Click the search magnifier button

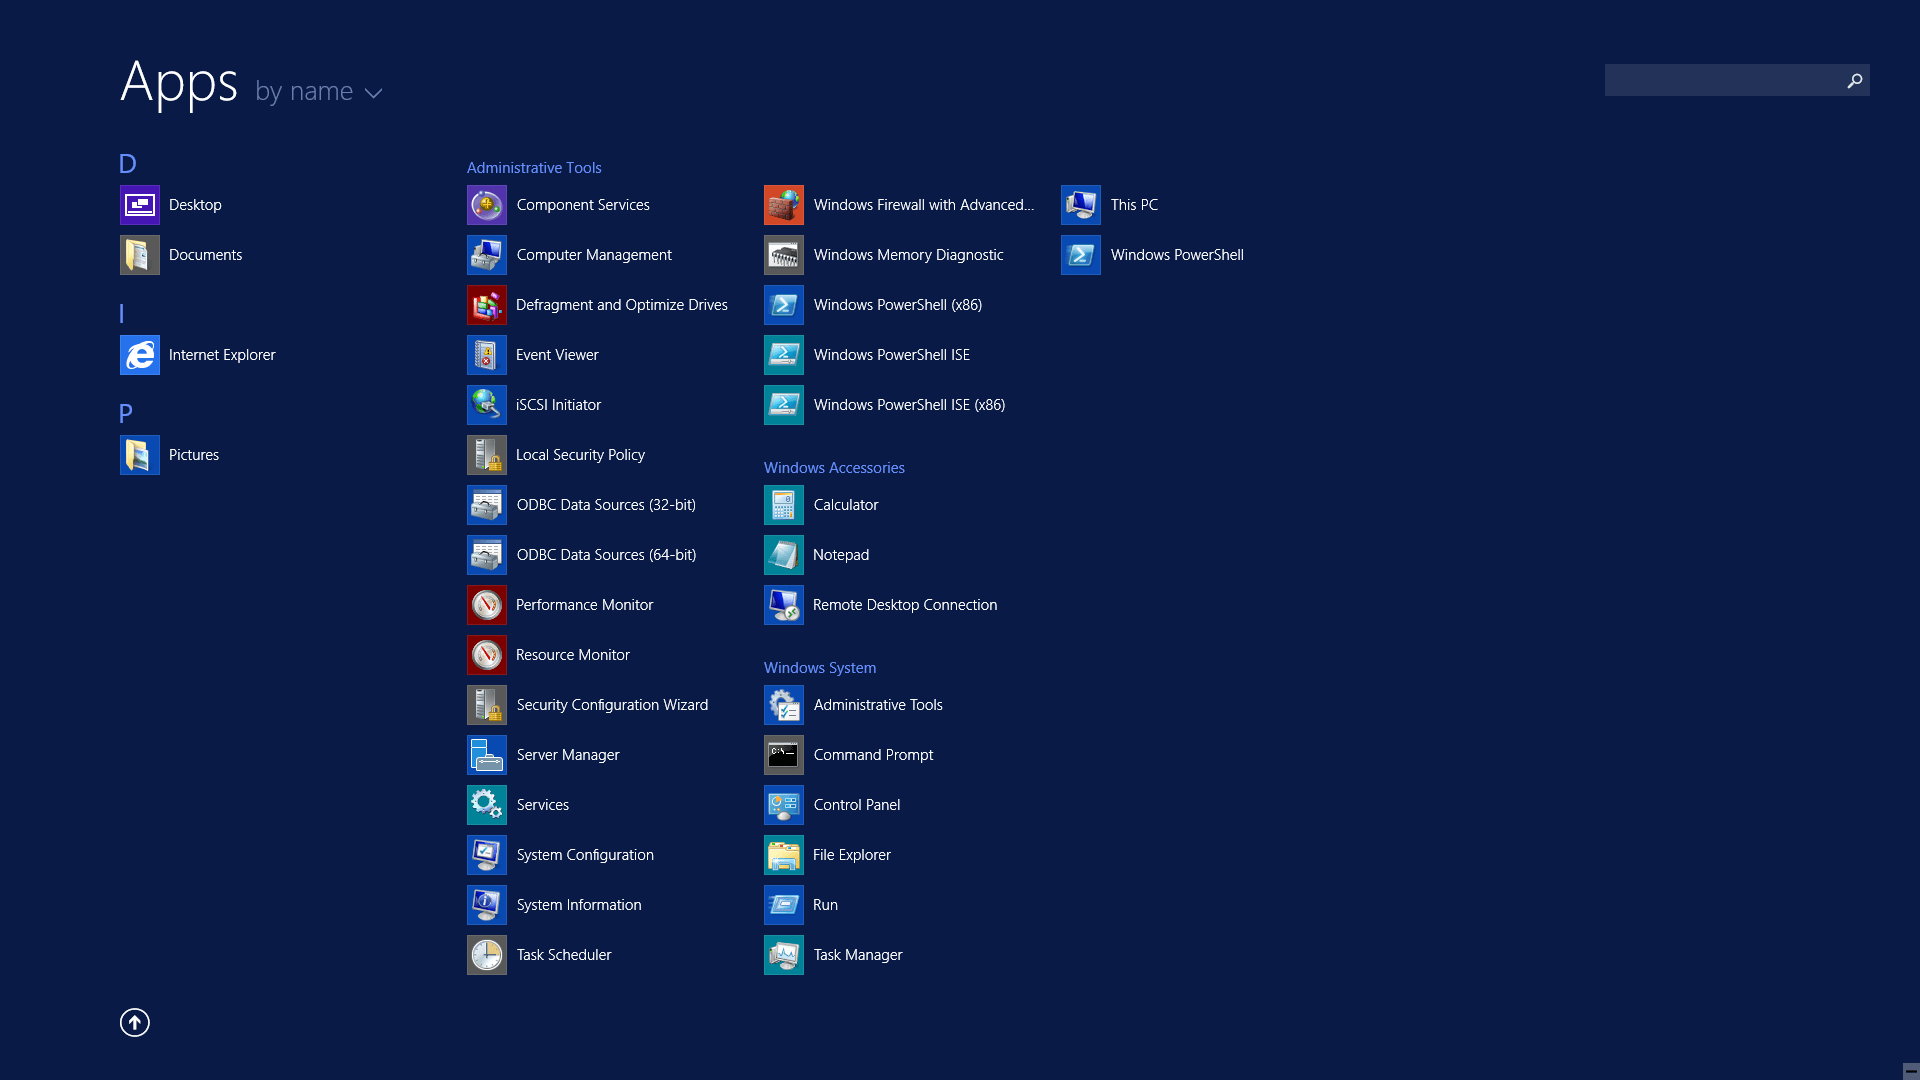pyautogui.click(x=1854, y=80)
